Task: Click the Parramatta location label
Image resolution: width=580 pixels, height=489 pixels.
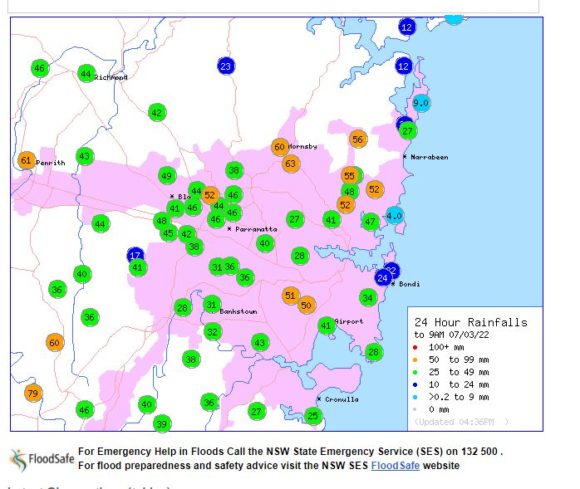Action: (256, 229)
